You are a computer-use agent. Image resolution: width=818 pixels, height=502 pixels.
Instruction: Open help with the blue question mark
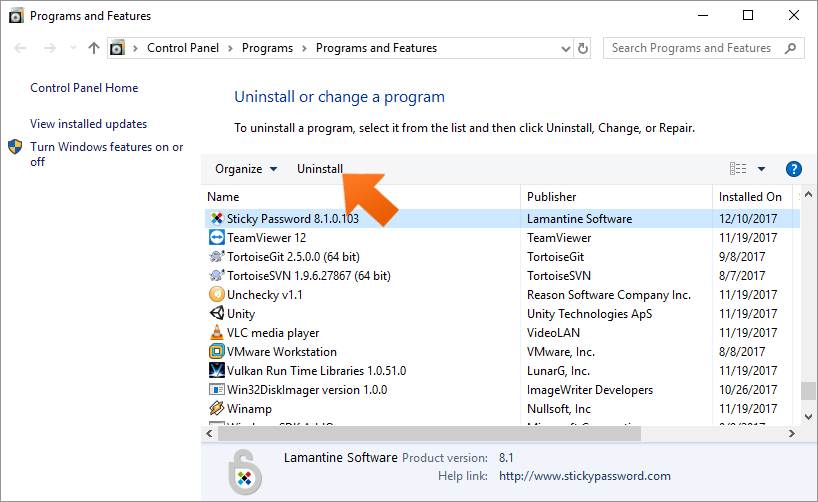pos(793,169)
